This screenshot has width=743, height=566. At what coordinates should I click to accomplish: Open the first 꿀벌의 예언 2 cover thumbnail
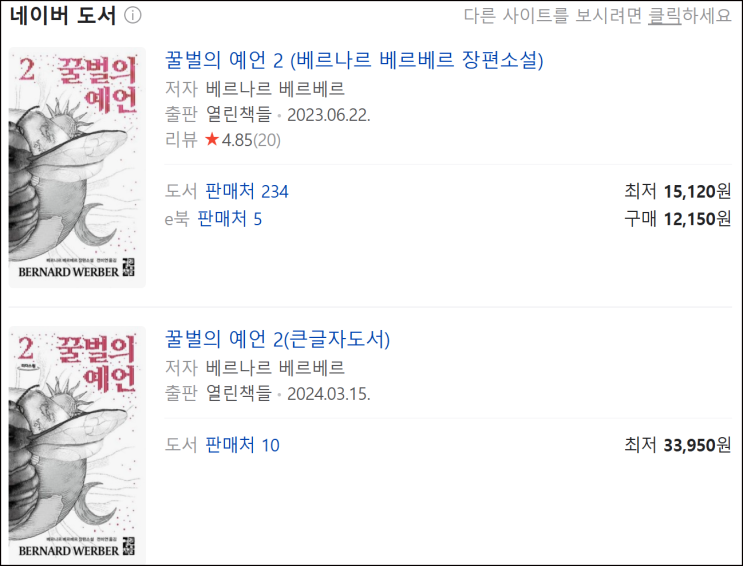pyautogui.click(x=77, y=167)
